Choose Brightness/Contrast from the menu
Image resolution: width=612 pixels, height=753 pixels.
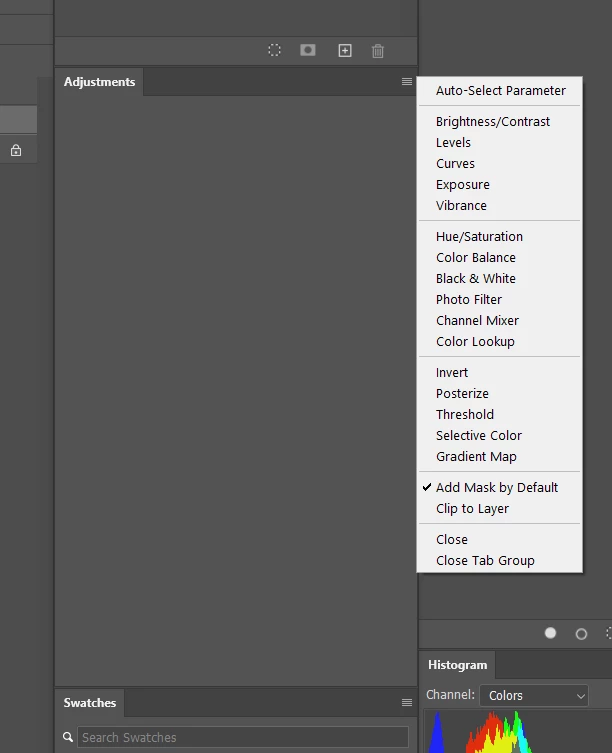coord(500,121)
